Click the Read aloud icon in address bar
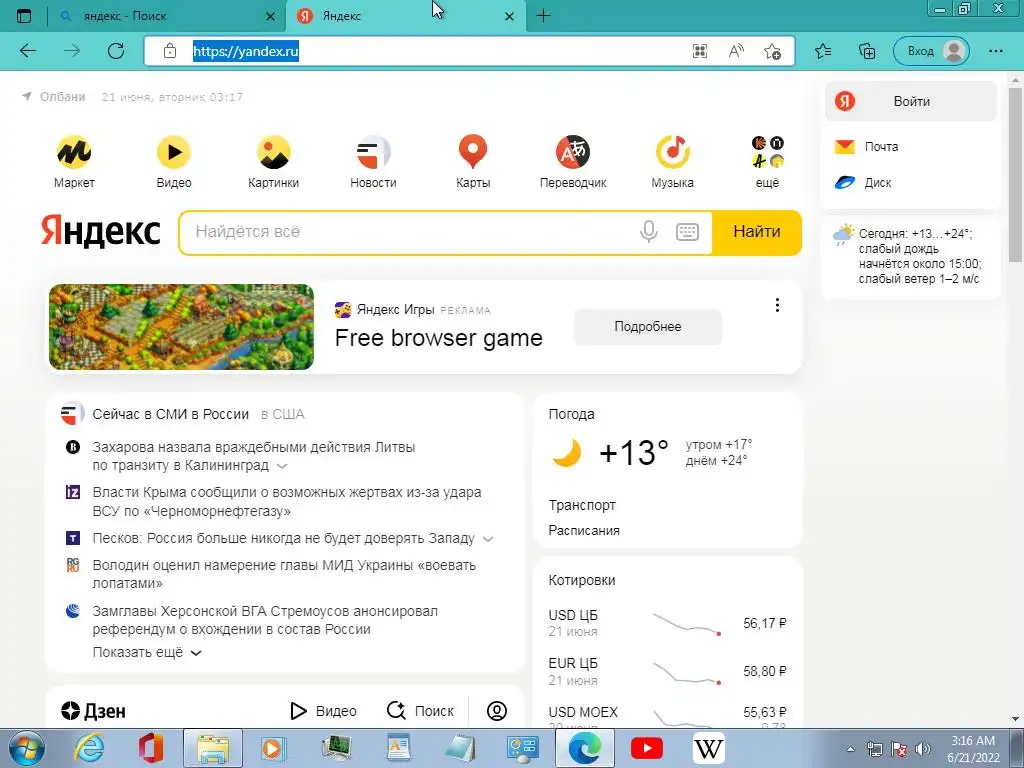1024x768 pixels. 736,52
